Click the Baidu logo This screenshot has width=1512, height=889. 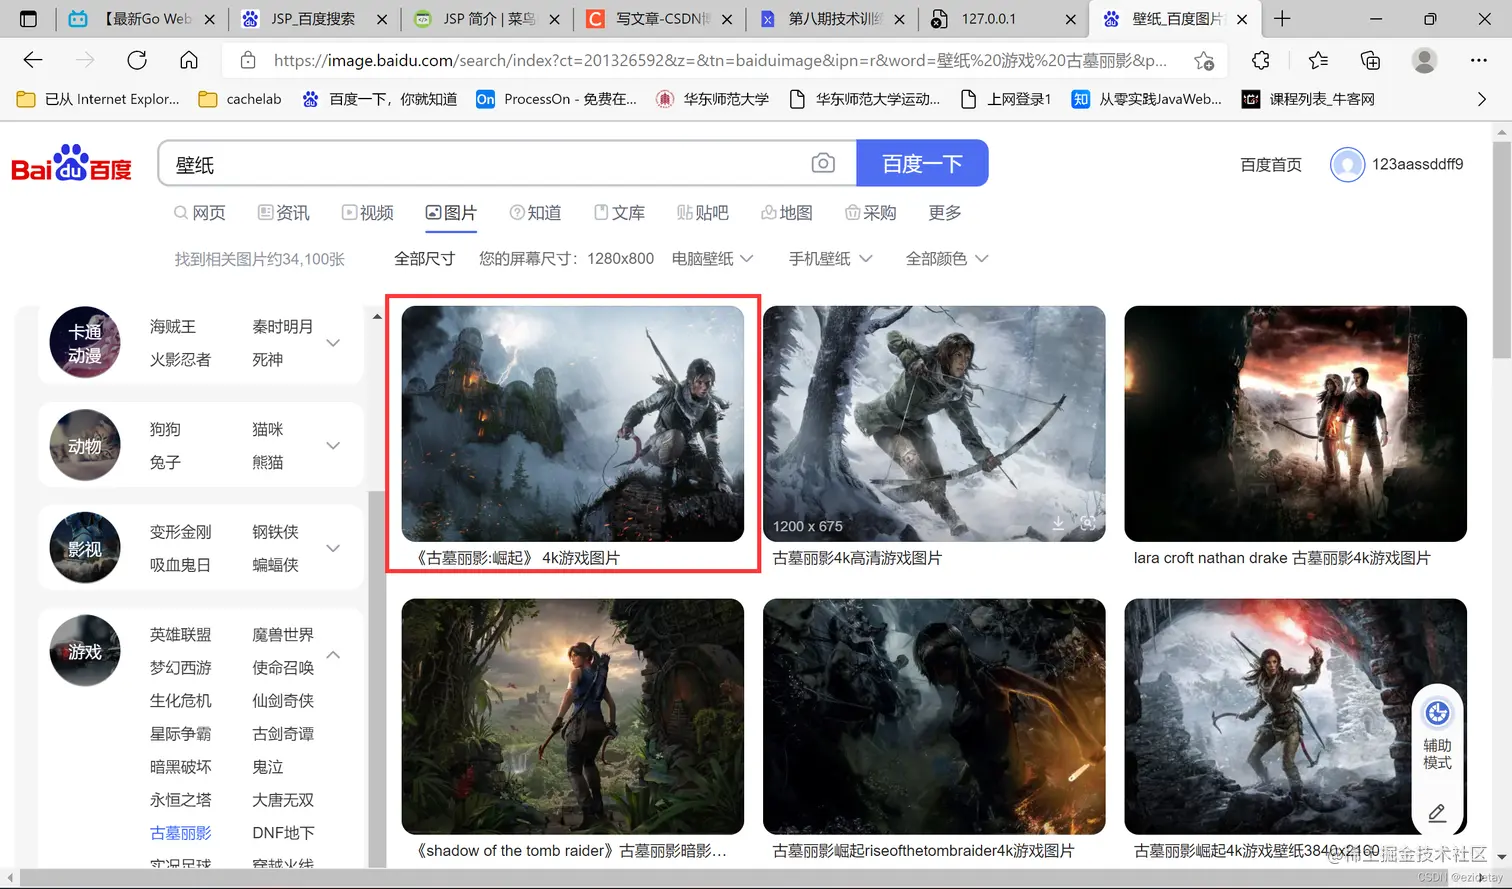[x=71, y=164]
